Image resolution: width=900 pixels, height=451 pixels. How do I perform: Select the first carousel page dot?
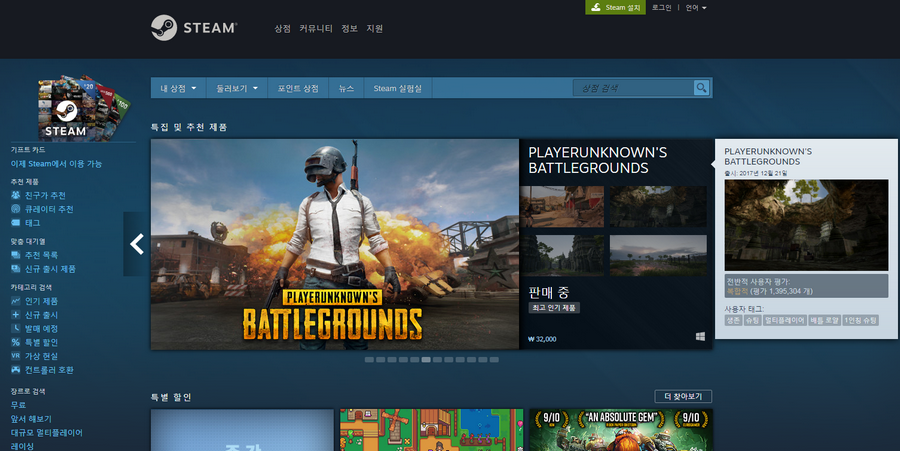point(369,360)
